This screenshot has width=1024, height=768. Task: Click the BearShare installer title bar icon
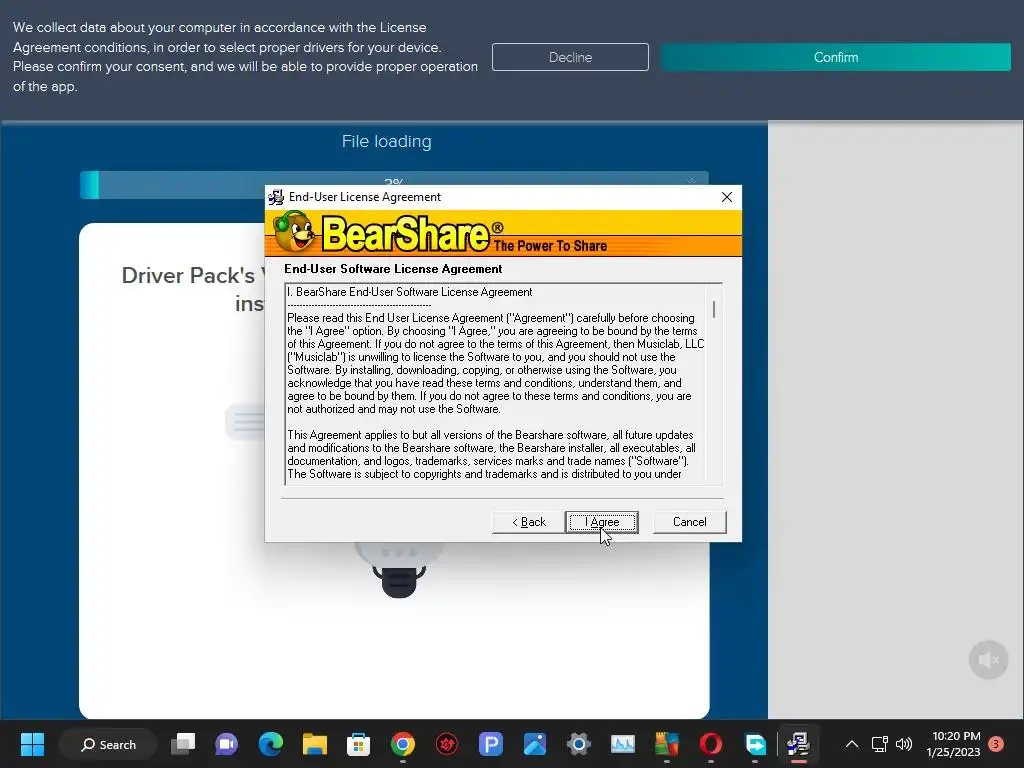[276, 197]
